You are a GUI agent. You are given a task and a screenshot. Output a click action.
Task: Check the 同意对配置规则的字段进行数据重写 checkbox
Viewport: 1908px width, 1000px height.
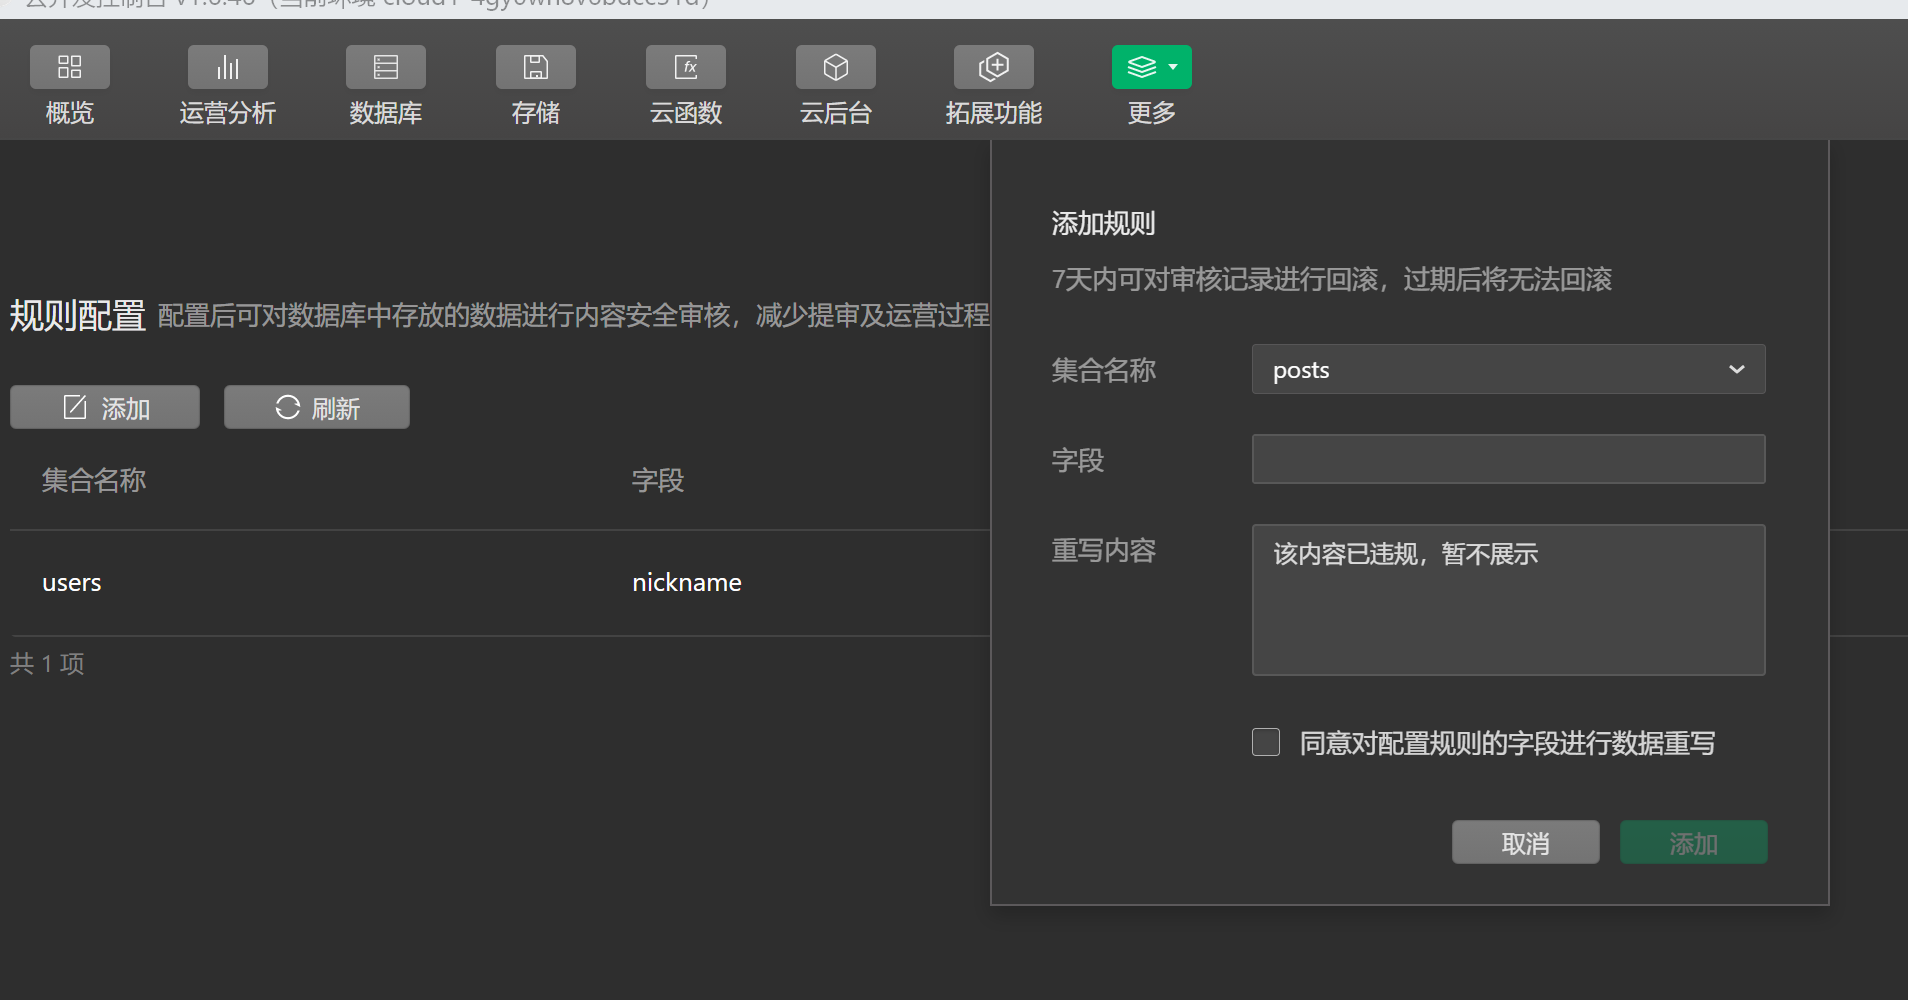(x=1266, y=742)
